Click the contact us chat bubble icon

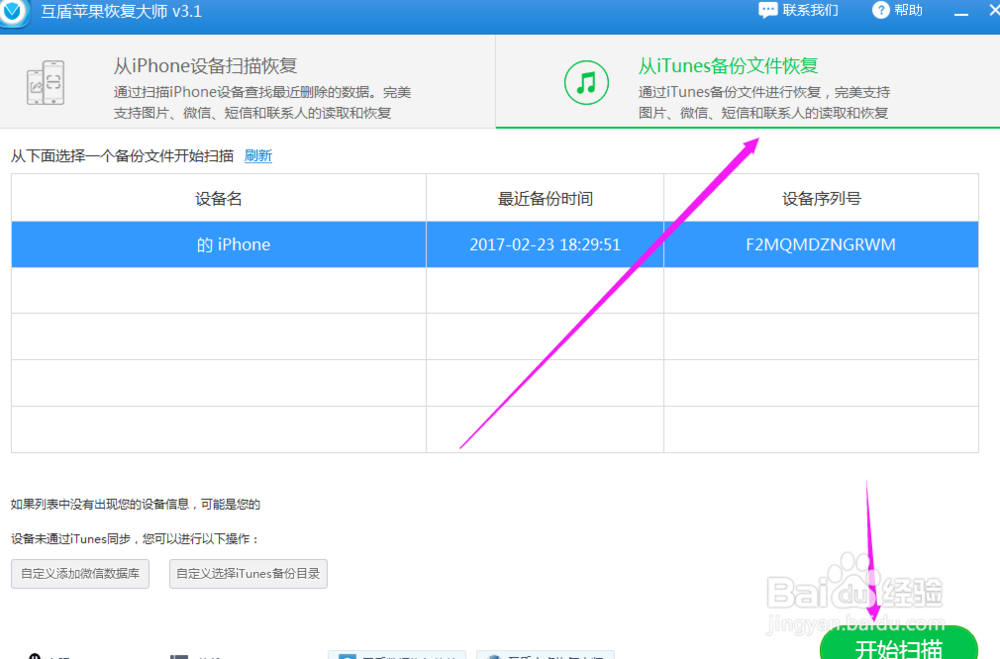coord(768,10)
